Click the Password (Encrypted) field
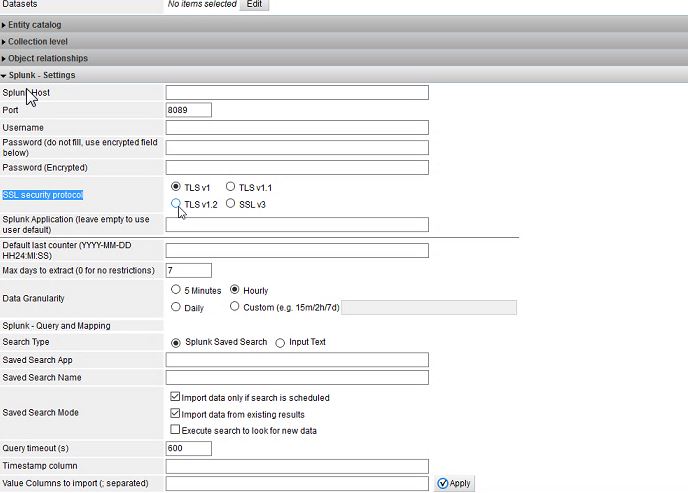The image size is (688, 493). 297,168
